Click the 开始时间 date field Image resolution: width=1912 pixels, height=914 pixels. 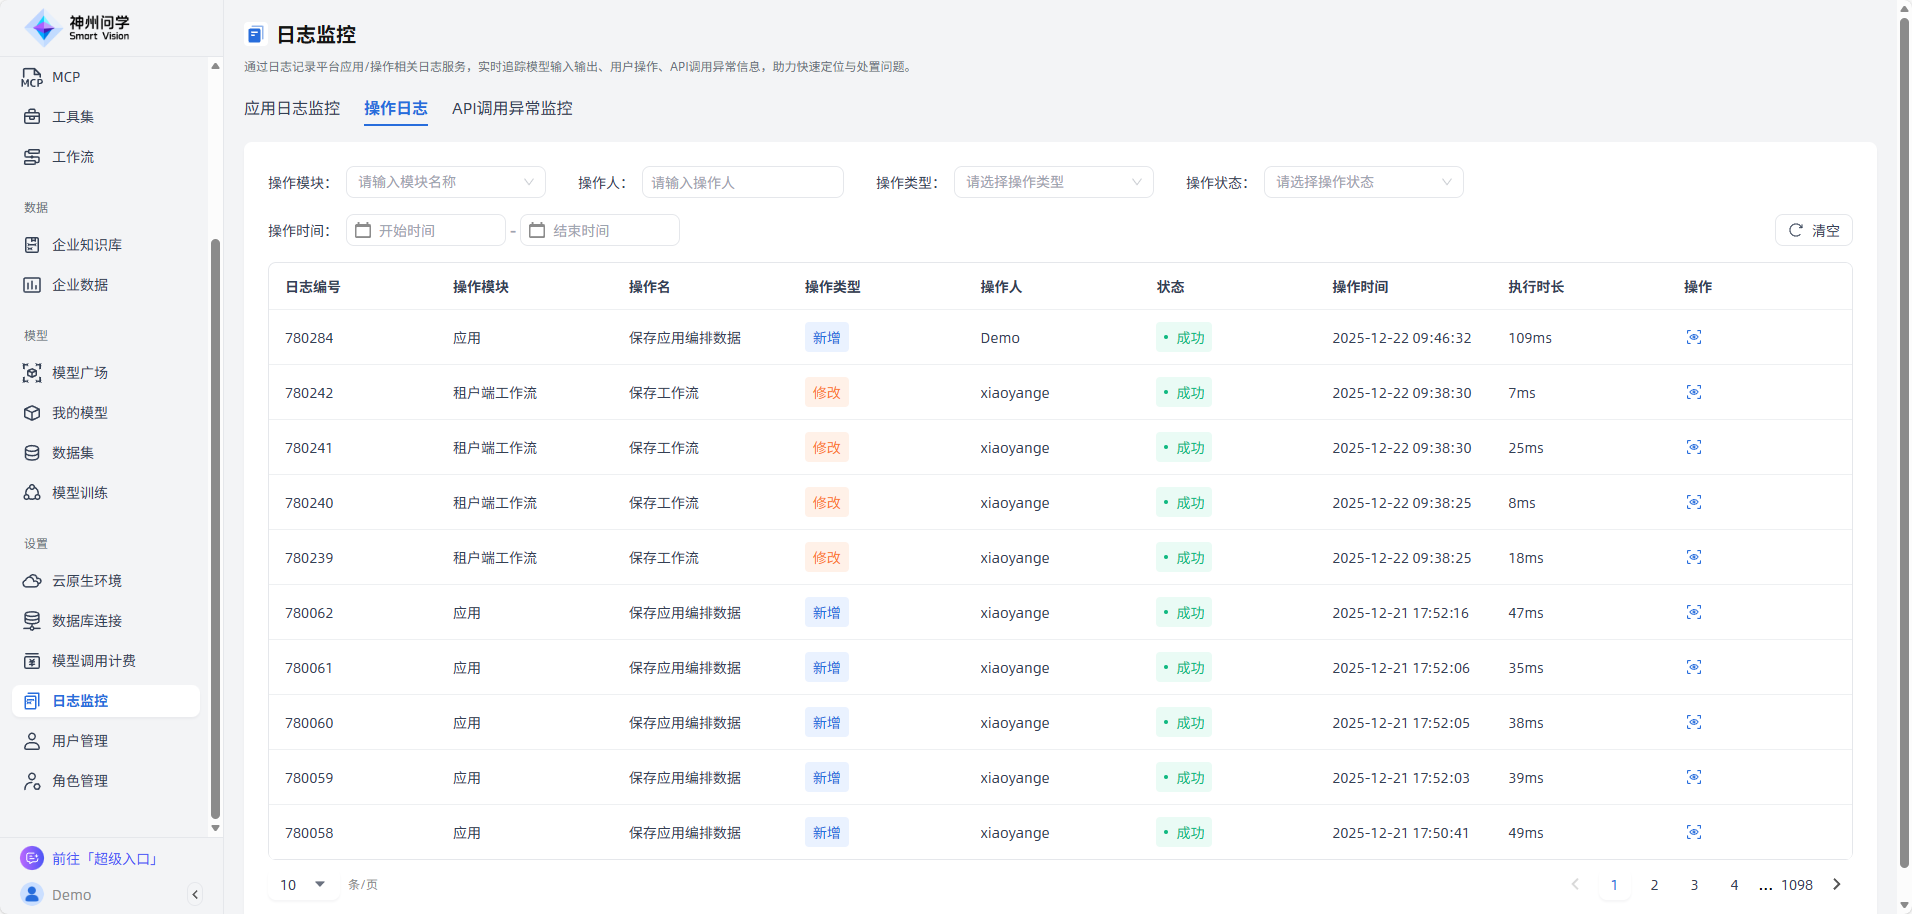(x=426, y=231)
